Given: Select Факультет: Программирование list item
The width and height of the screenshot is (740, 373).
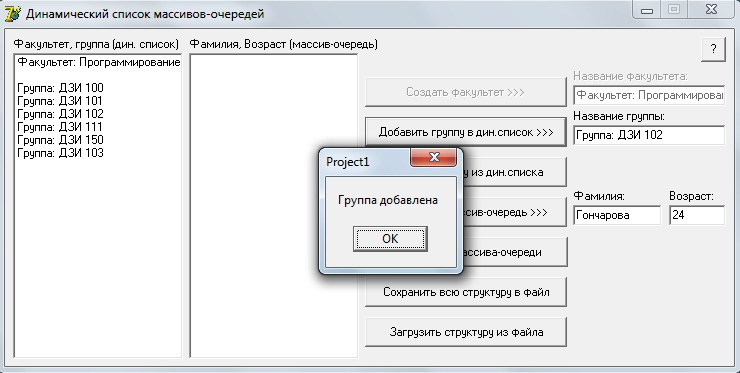Looking at the screenshot, I should coord(99,62).
